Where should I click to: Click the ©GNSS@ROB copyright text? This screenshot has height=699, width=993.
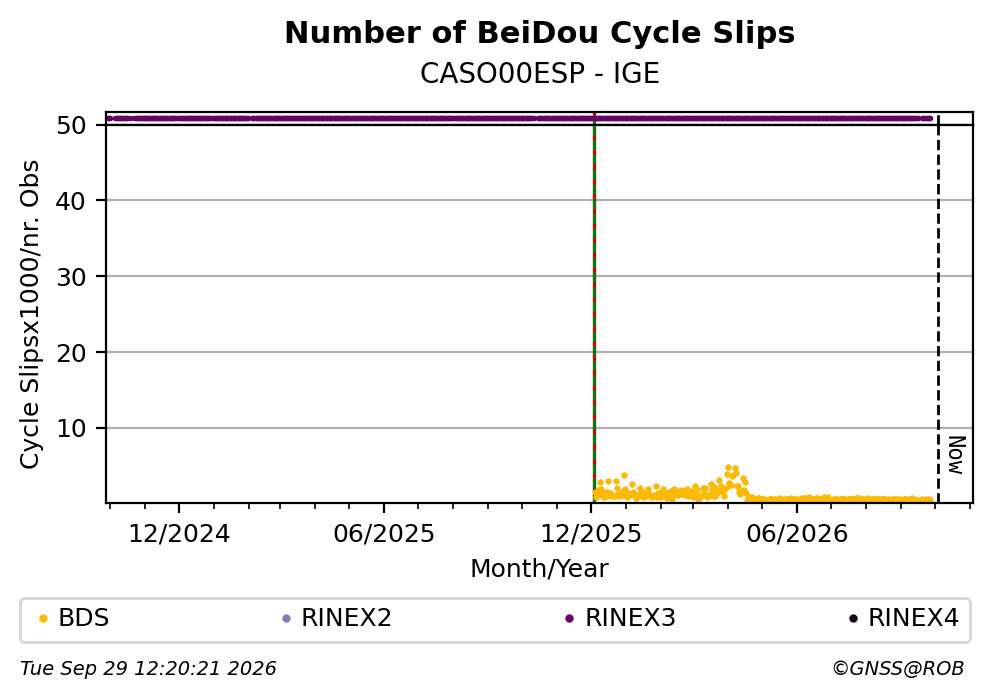click(x=898, y=669)
